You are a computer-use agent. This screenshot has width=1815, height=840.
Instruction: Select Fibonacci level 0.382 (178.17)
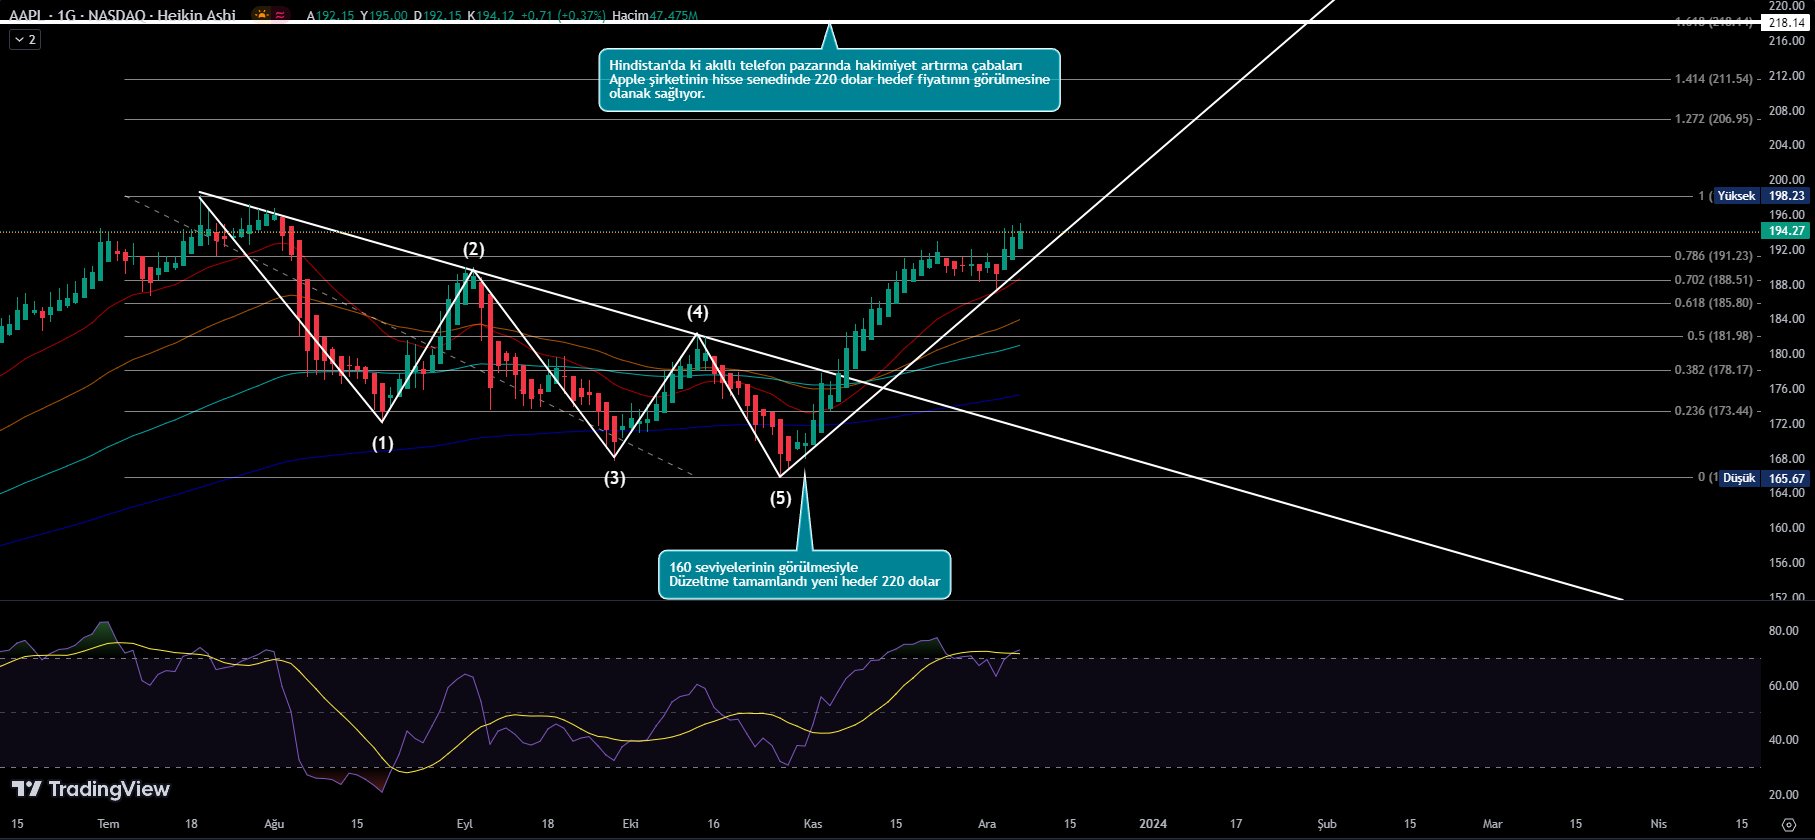[1714, 370]
